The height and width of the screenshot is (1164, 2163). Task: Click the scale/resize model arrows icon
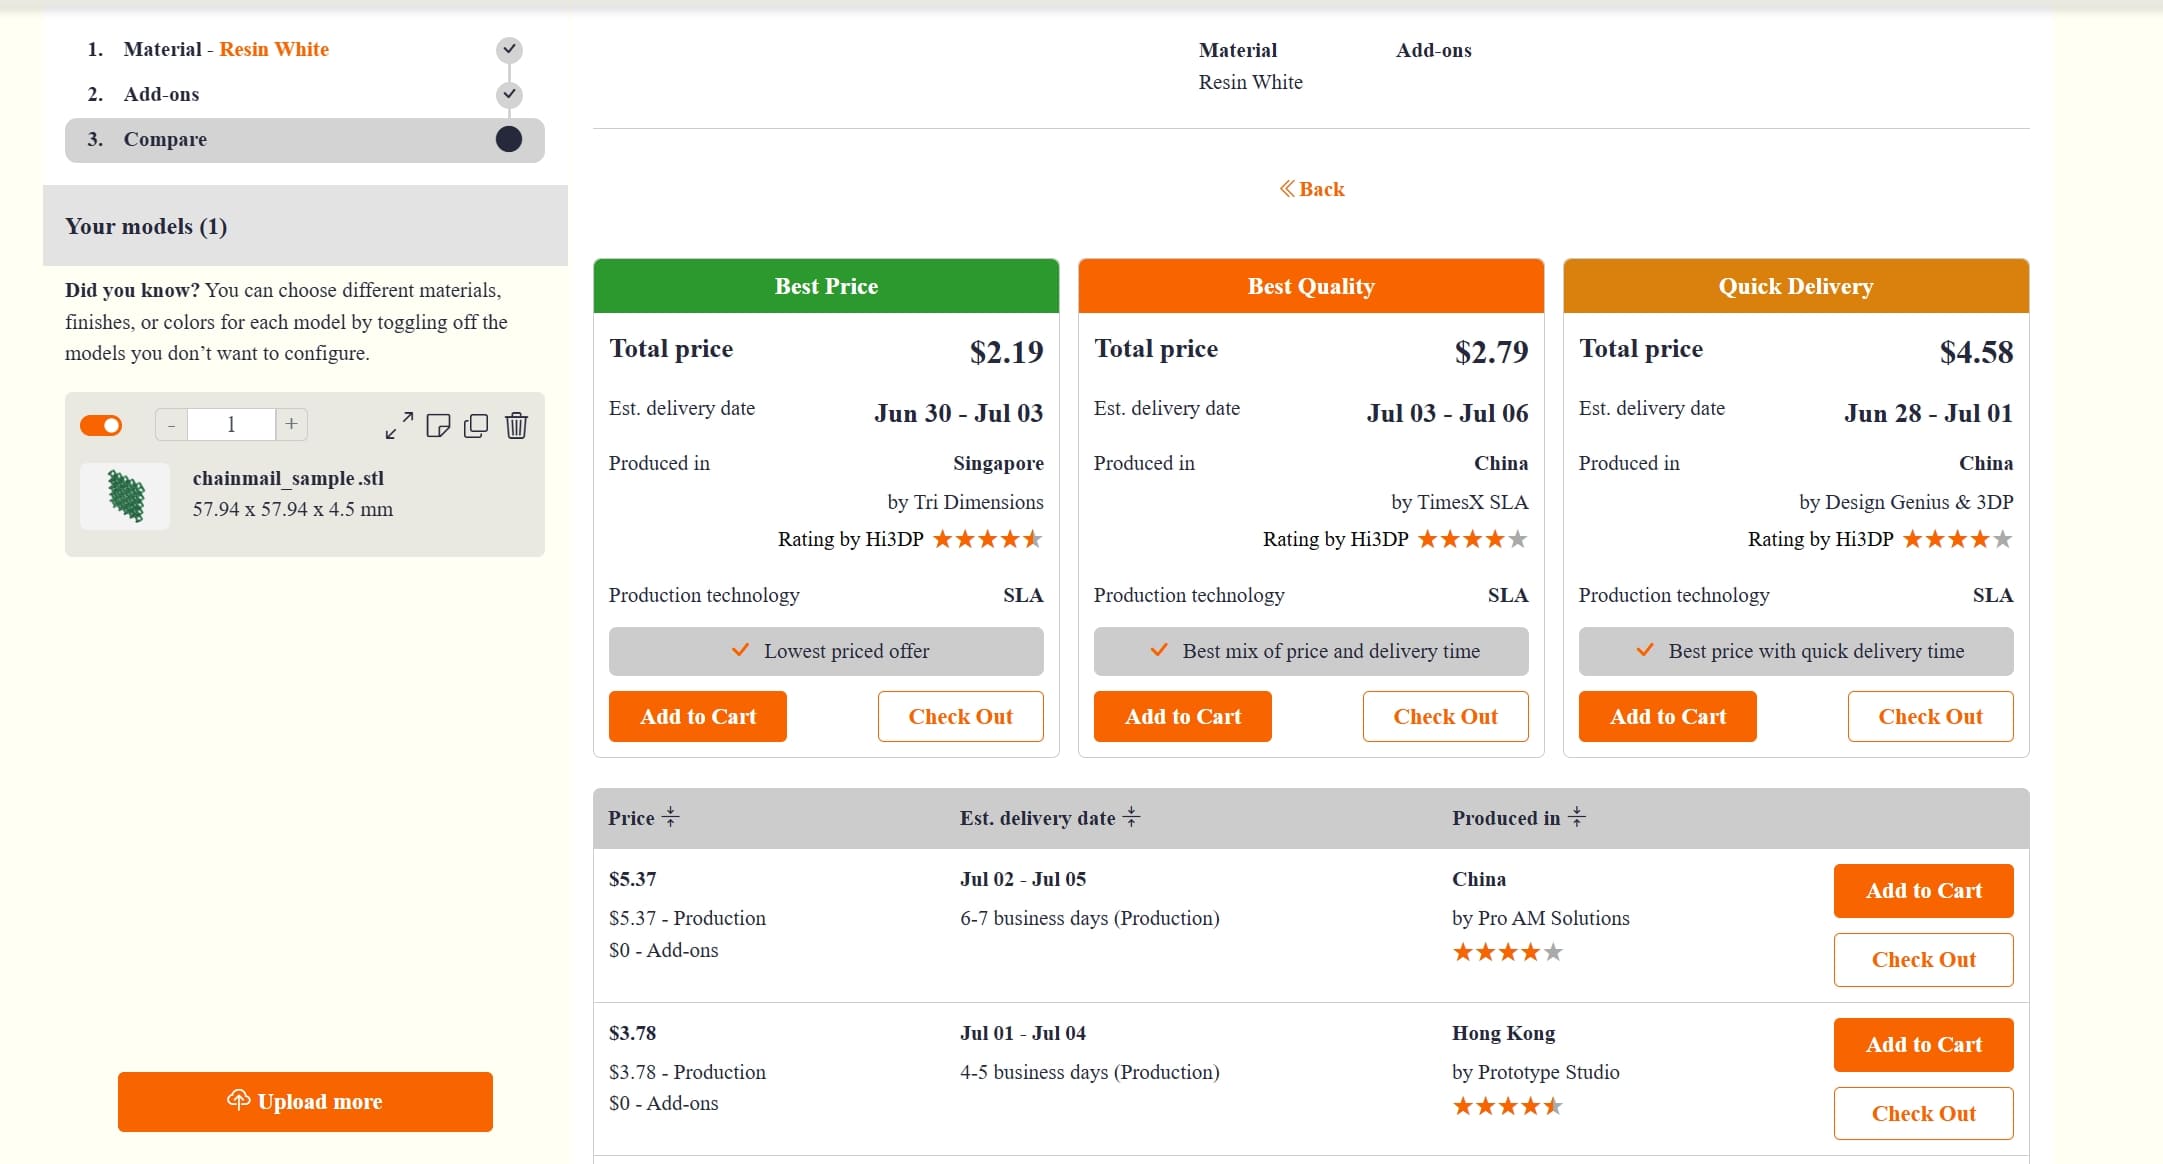click(399, 426)
